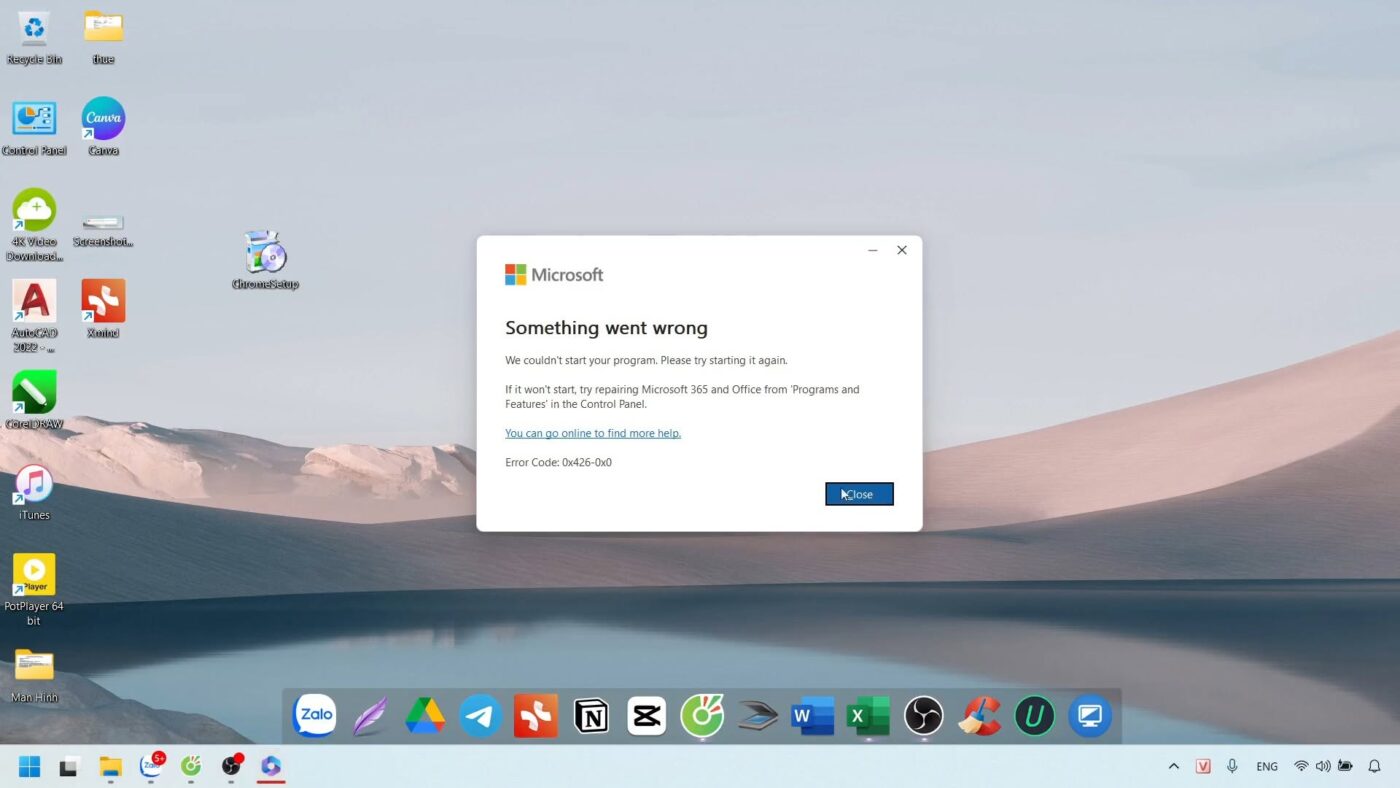Viewport: 1400px width, 788px height.
Task: Open Wi-Fi network settings in tray
Action: (x=1301, y=767)
